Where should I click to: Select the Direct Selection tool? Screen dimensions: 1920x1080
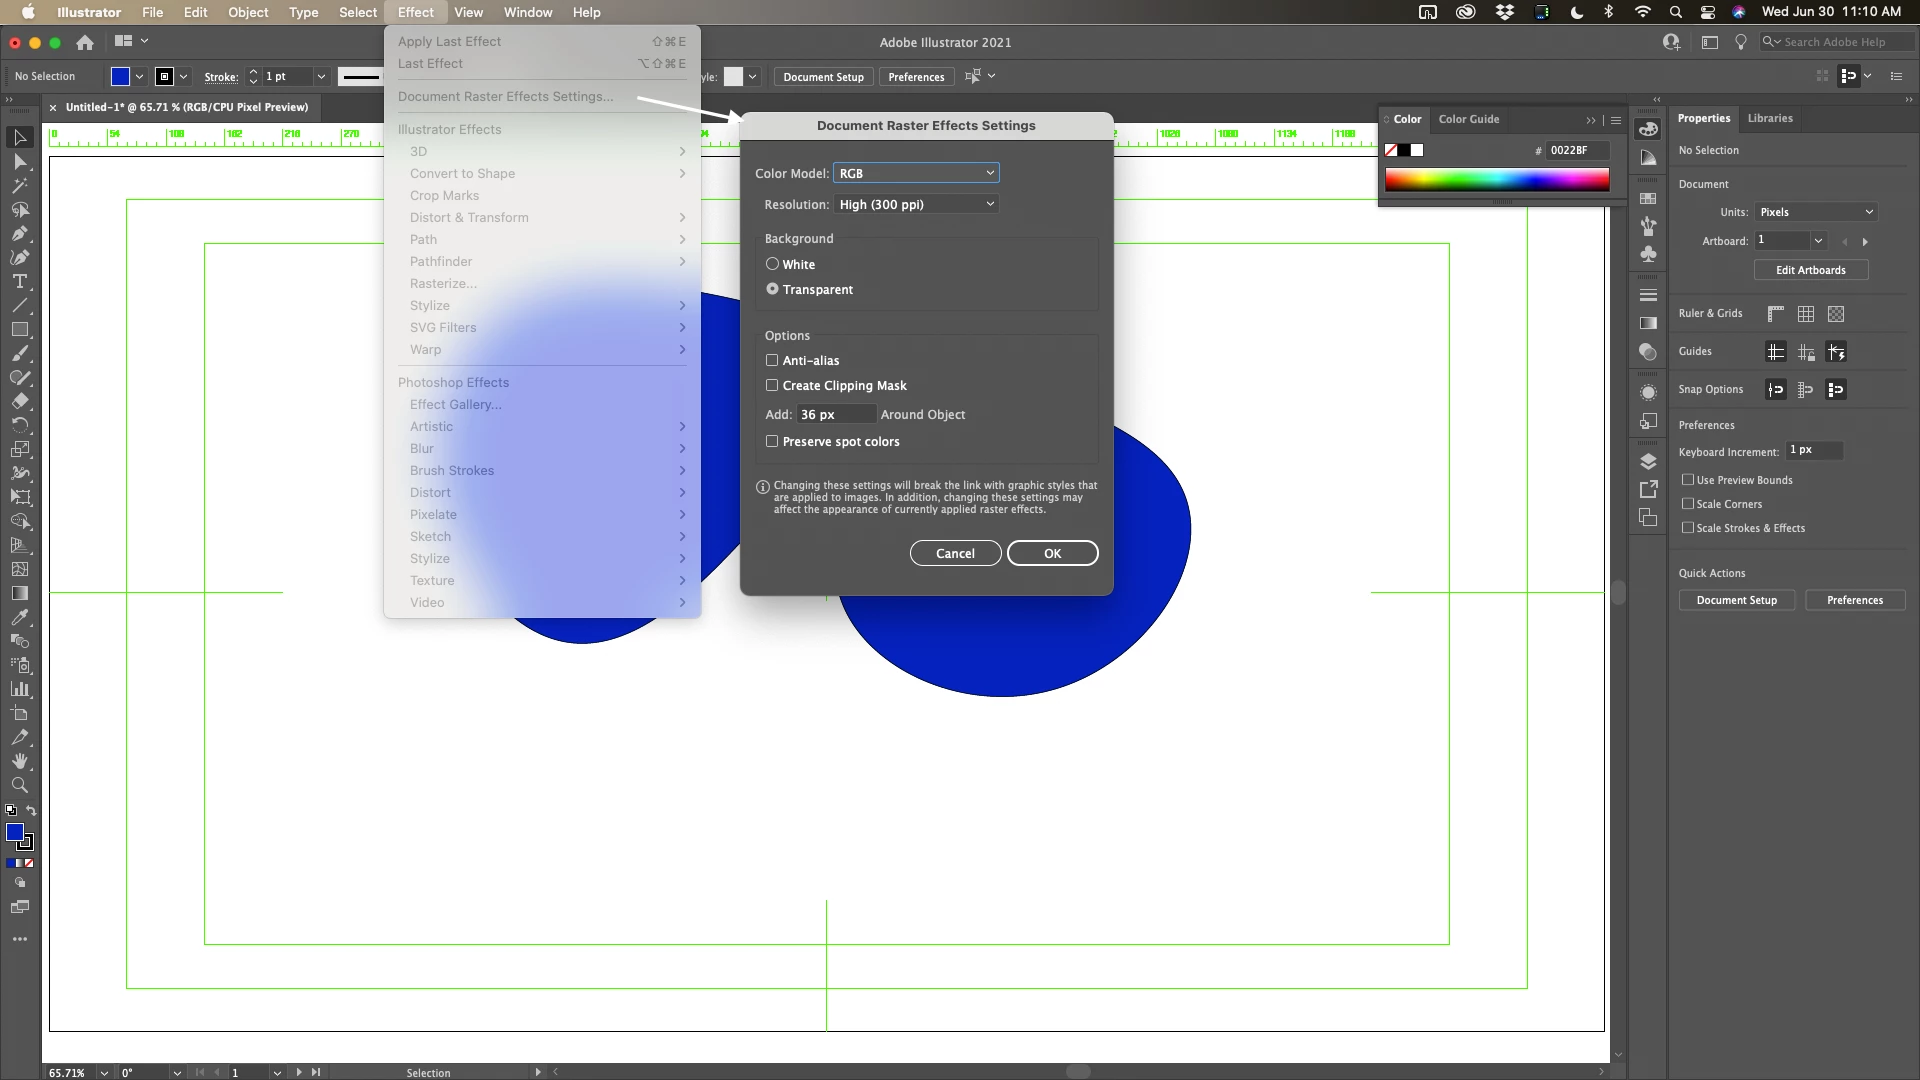19,162
